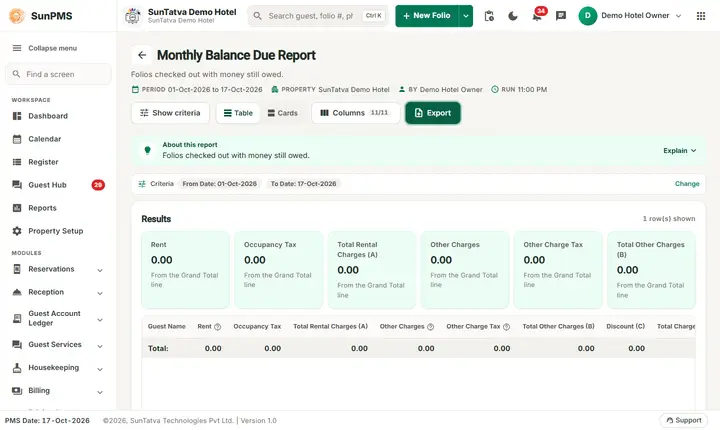Click the Guest Account Ledger icon
This screenshot has height=430, width=720.
tap(17, 318)
